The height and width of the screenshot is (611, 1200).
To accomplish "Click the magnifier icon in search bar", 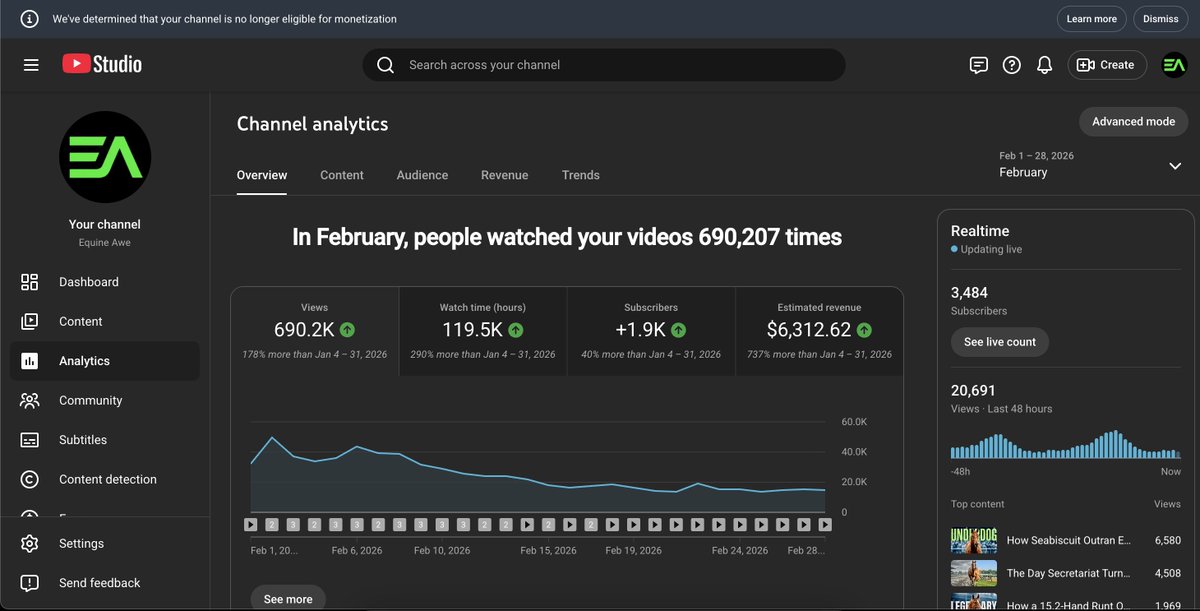I will 385,65.
